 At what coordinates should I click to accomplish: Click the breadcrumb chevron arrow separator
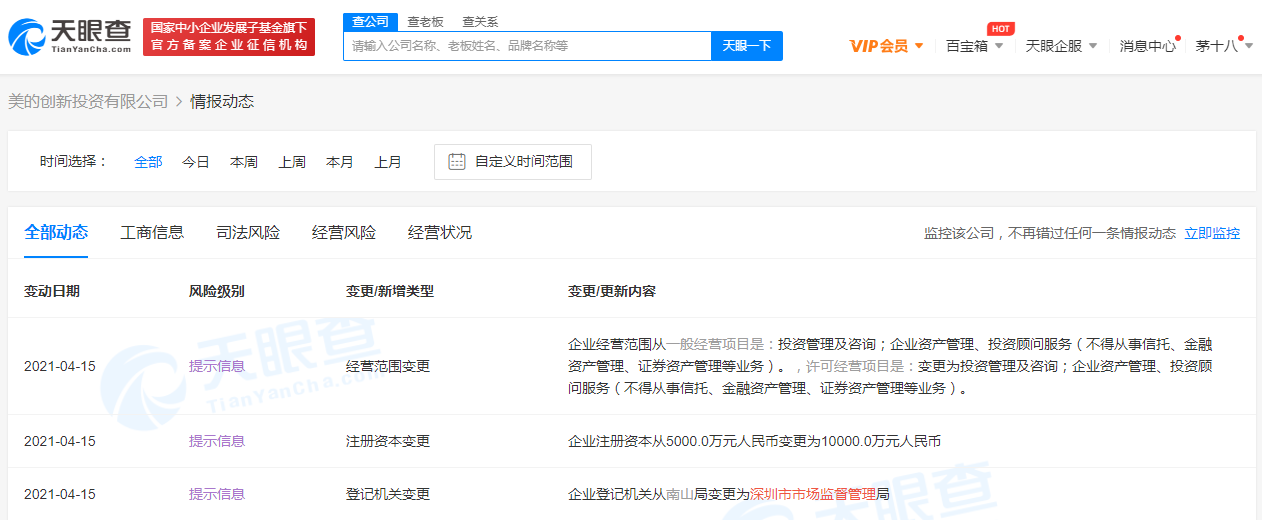[179, 101]
